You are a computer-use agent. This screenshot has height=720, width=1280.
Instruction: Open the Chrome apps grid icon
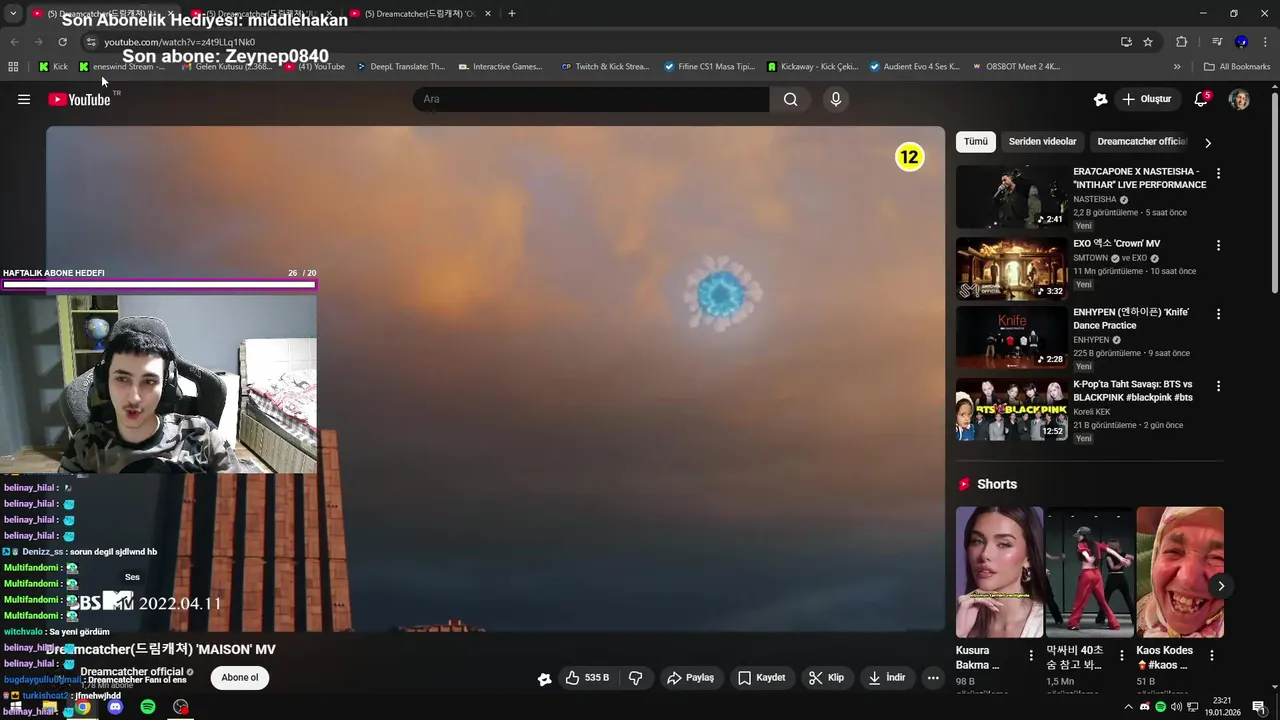[13, 67]
